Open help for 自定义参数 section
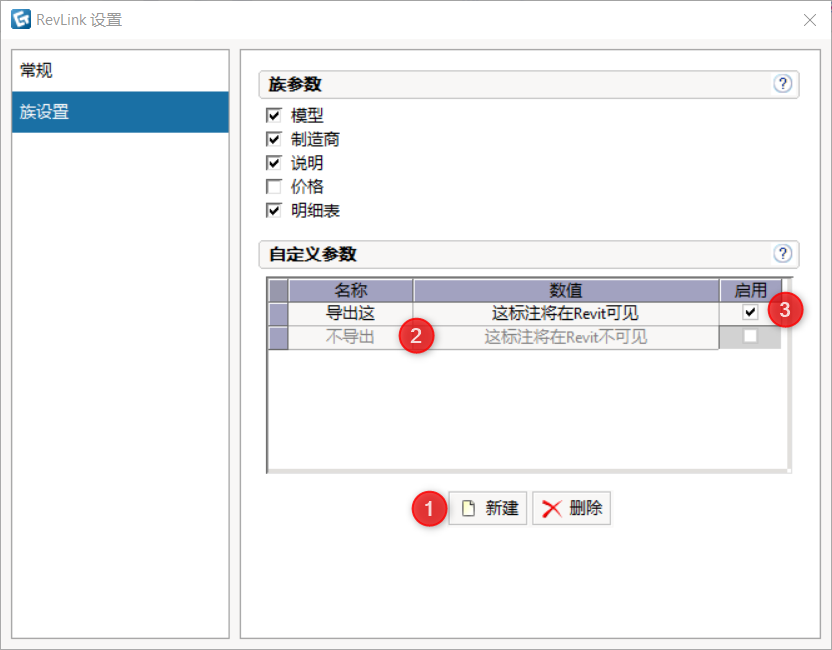Screen dimensions: 832x650 coord(783,254)
